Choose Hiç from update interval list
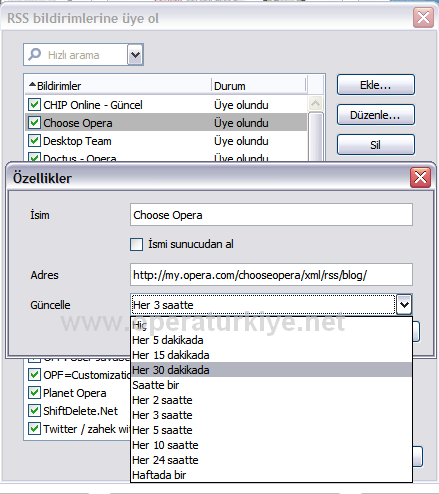439x494 pixels. pyautogui.click(x=271, y=325)
